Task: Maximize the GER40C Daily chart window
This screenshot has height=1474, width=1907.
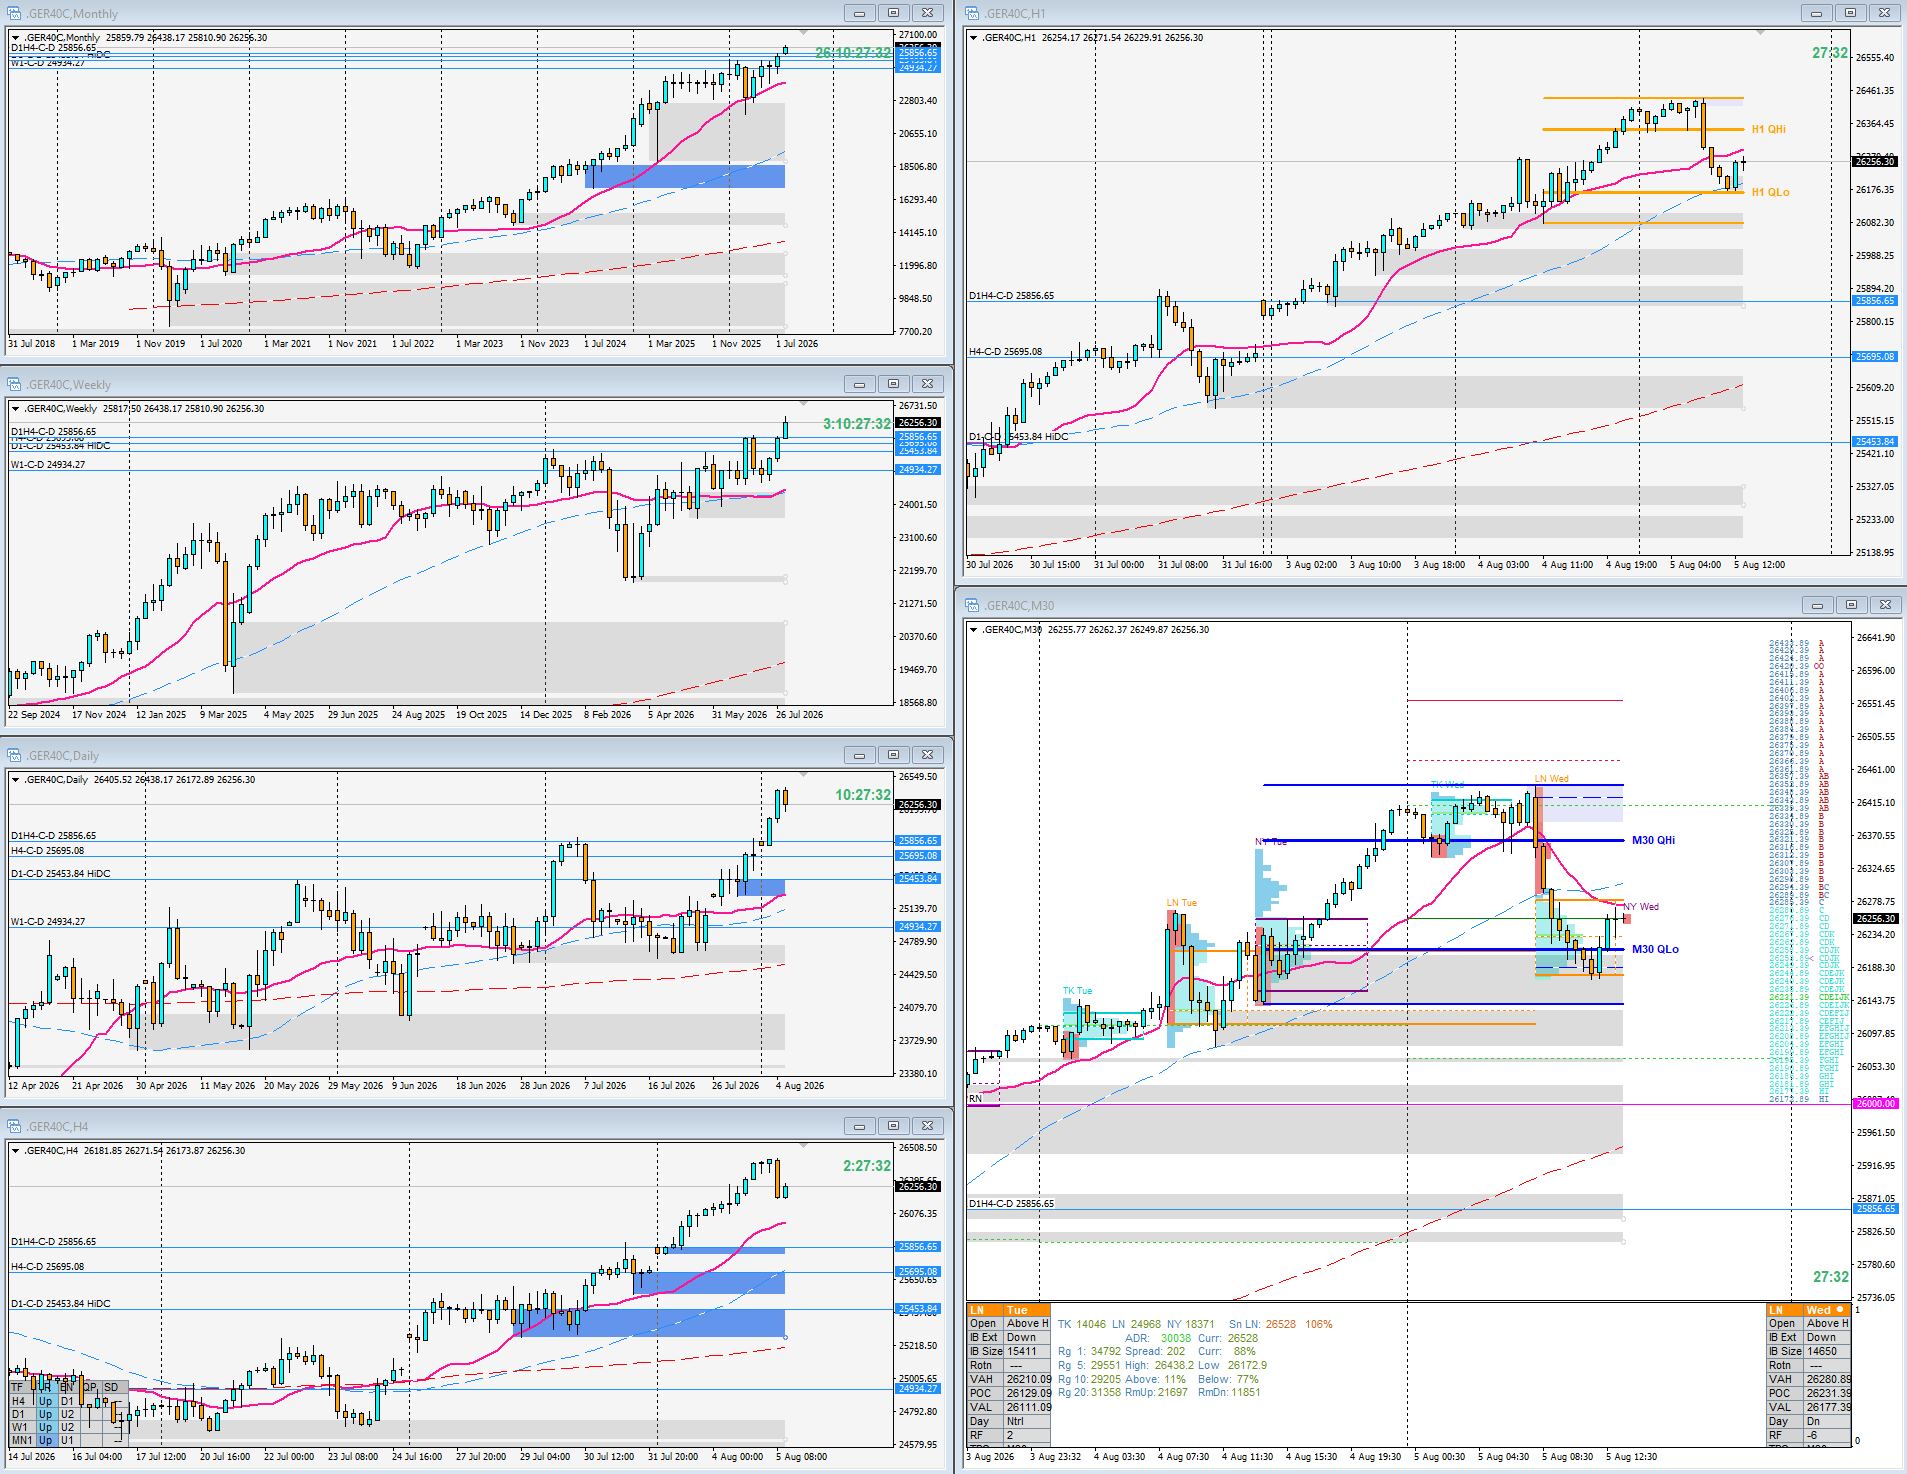Action: [x=893, y=755]
